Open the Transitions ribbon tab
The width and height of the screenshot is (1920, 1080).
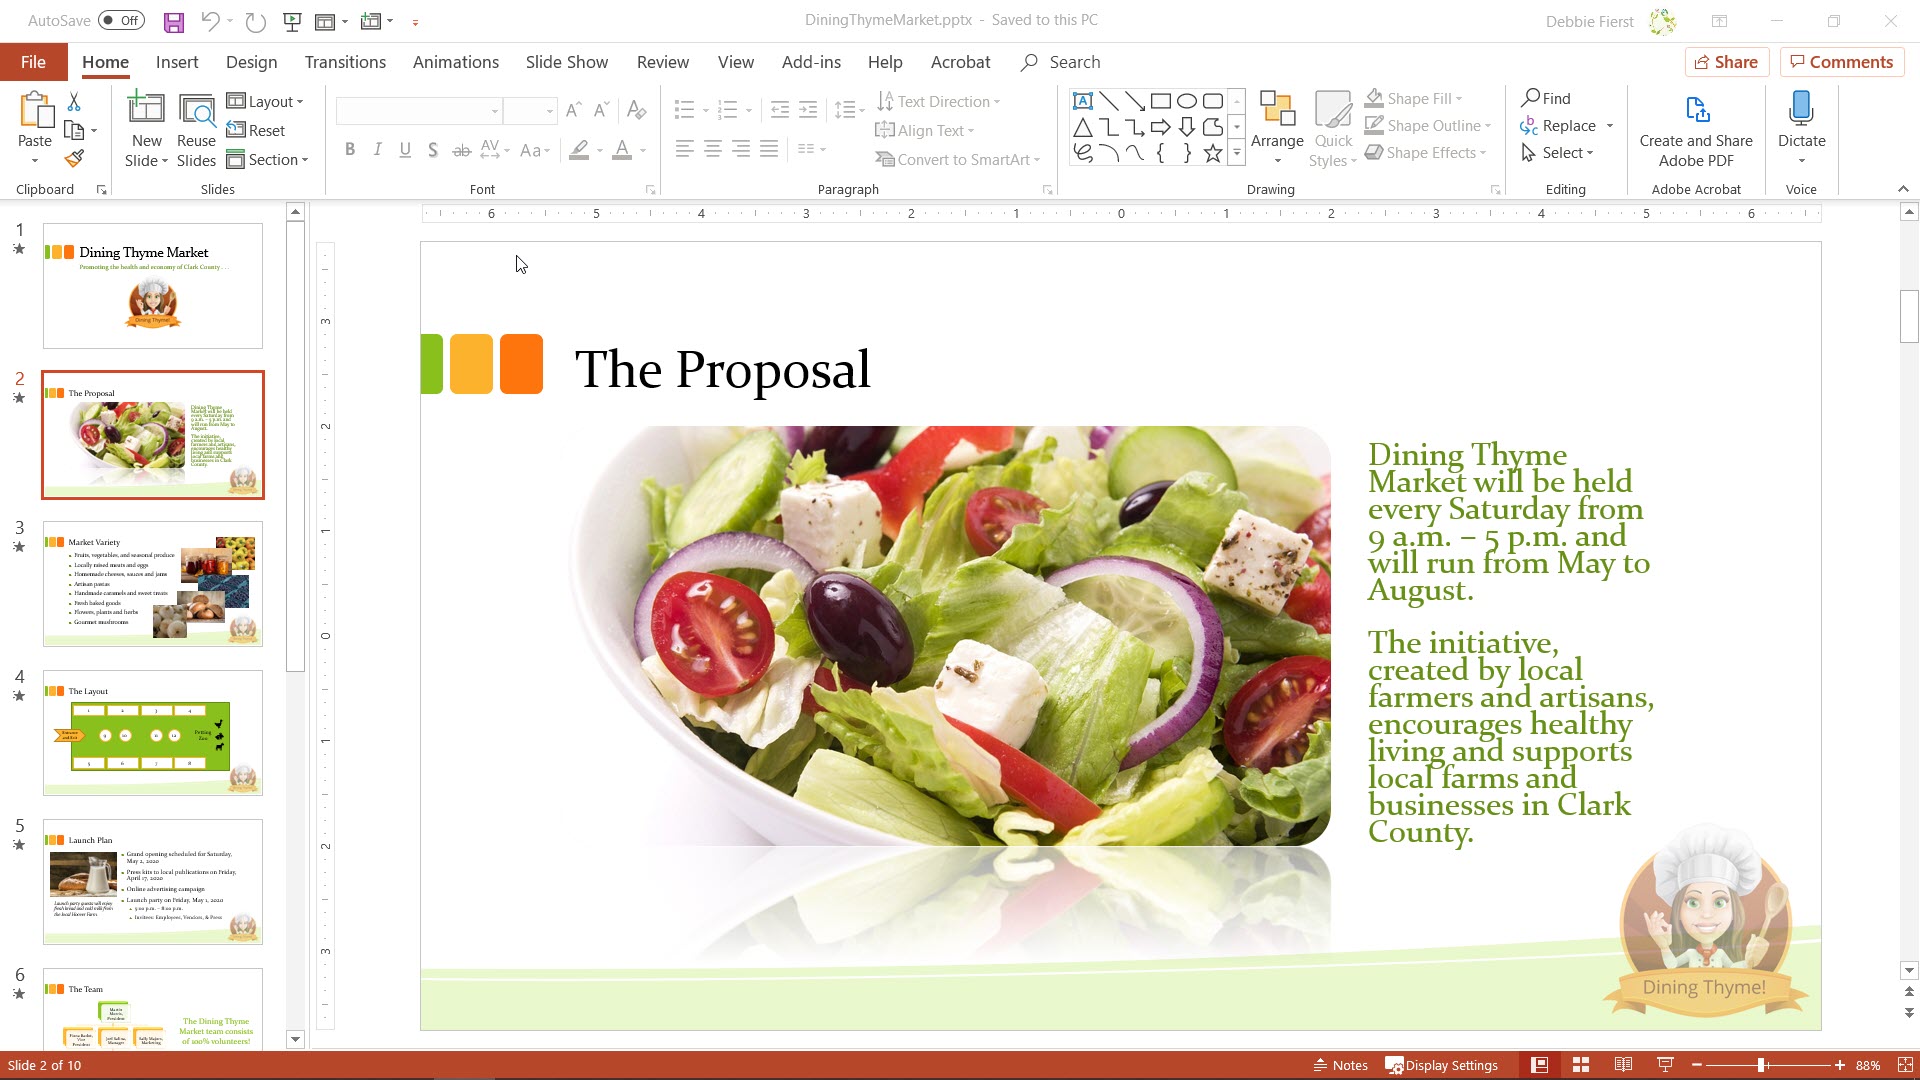344,62
